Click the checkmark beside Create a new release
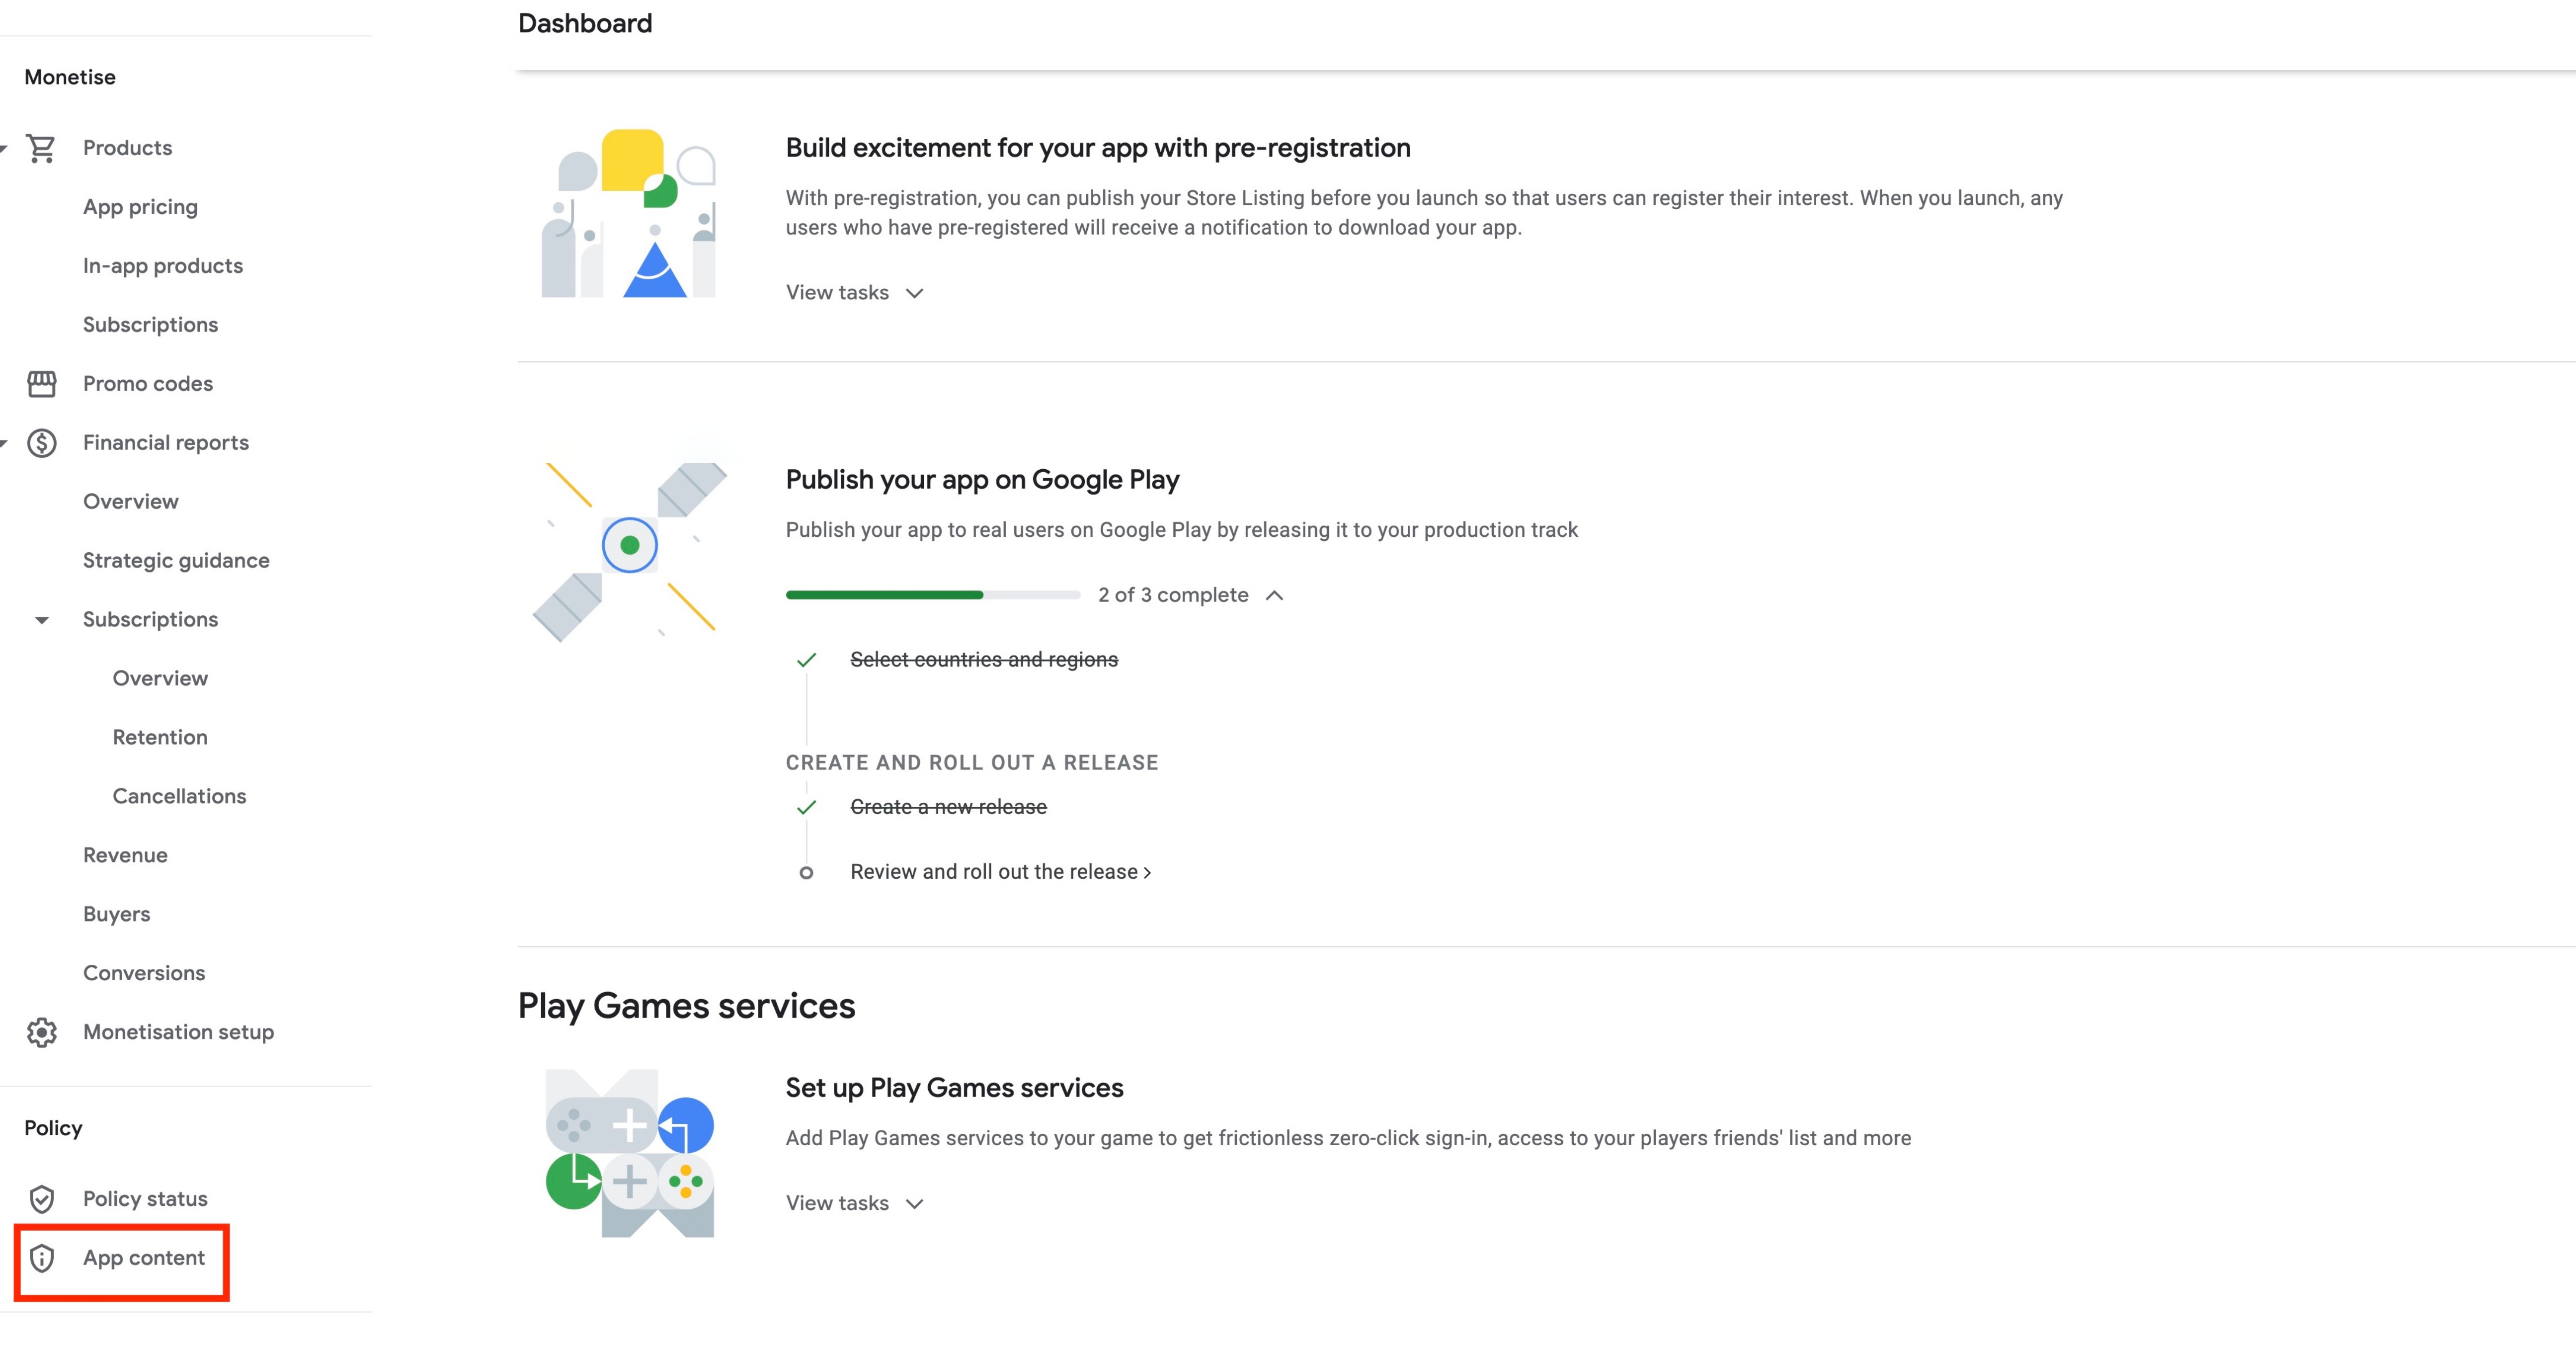This screenshot has width=2576, height=1352. coord(806,807)
